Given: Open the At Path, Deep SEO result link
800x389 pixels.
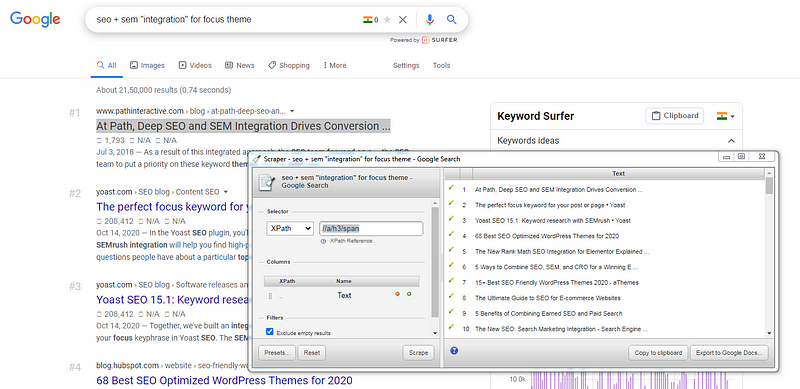Looking at the screenshot, I should point(243,126).
